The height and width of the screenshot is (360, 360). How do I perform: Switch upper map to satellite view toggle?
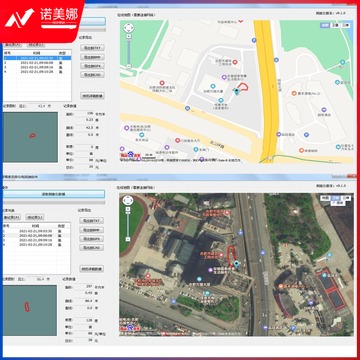click(336, 25)
